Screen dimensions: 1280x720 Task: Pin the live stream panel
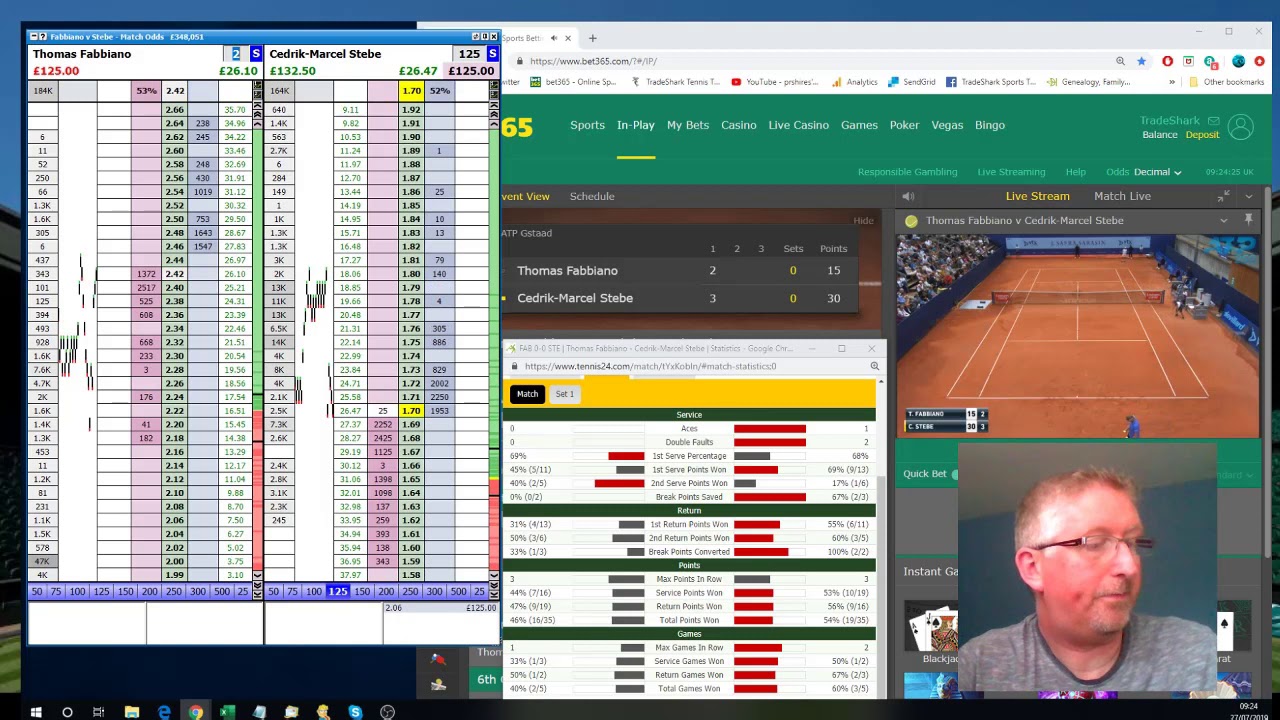coord(1248,219)
